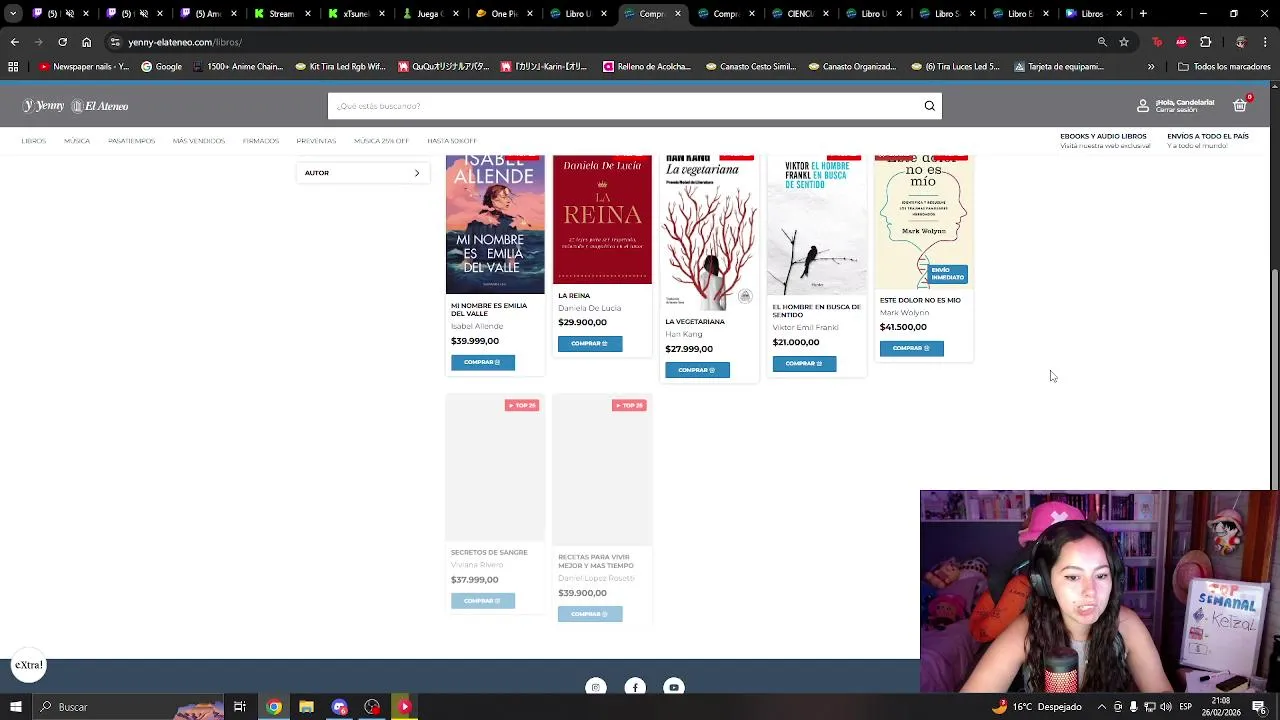Click the browser address bar URL
This screenshot has width=1280, height=720.
[x=185, y=42]
